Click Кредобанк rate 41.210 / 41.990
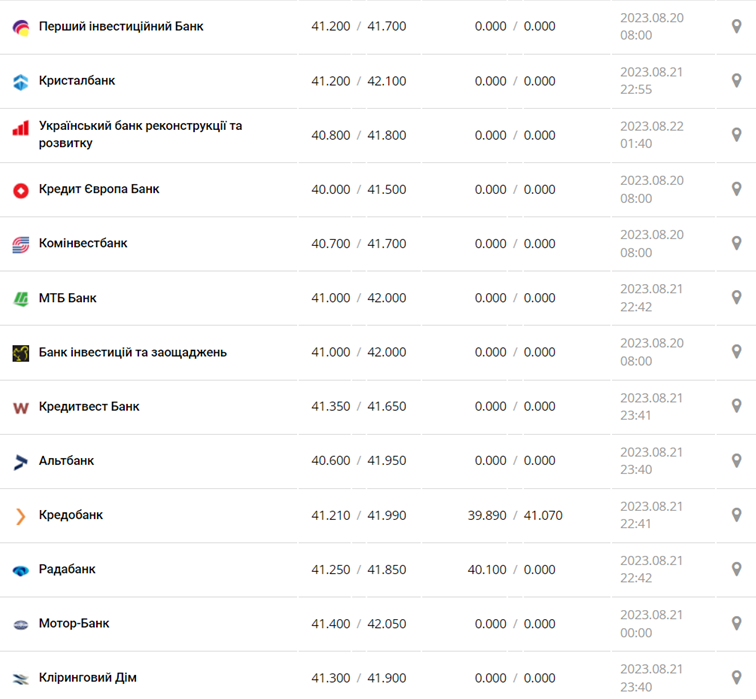This screenshot has height=699, width=756. [x=358, y=515]
